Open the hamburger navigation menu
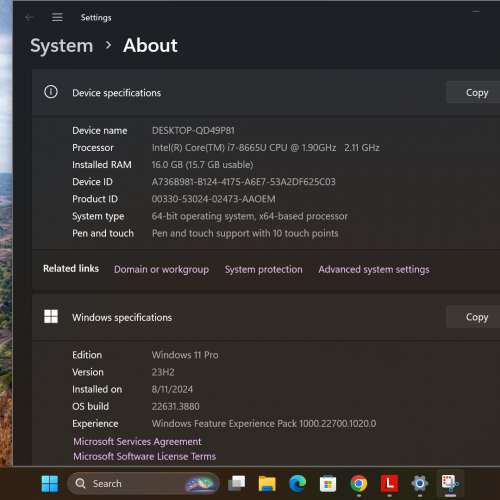This screenshot has width=500, height=500. pyautogui.click(x=57, y=17)
